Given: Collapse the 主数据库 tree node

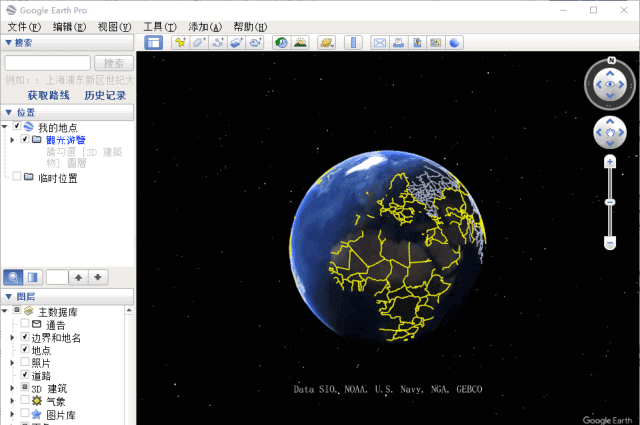Looking at the screenshot, I should pyautogui.click(x=4, y=311).
